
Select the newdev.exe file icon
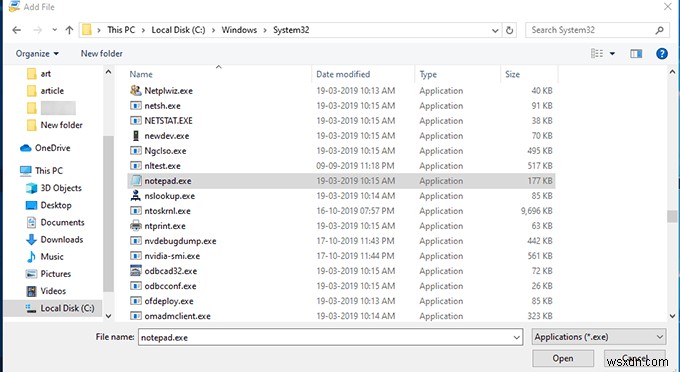click(x=136, y=135)
